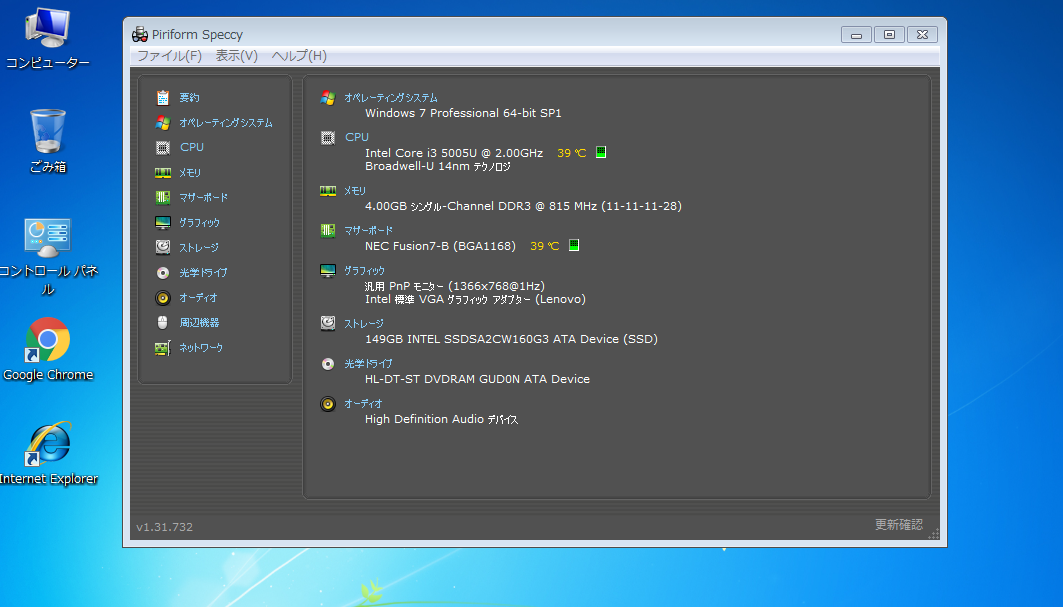The image size is (1063, 607).
Task: Click the hard drive storage icon in the summary panel
Action: [328, 324]
